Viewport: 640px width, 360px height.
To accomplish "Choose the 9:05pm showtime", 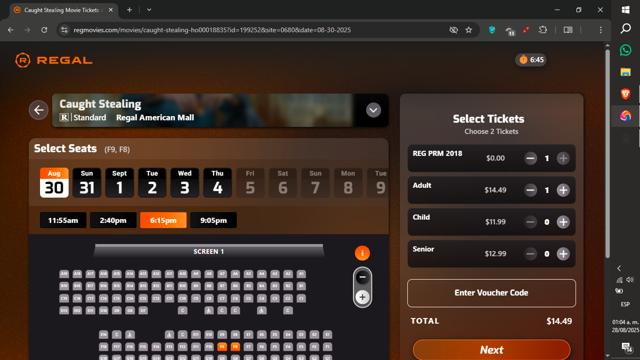I will coord(213,220).
